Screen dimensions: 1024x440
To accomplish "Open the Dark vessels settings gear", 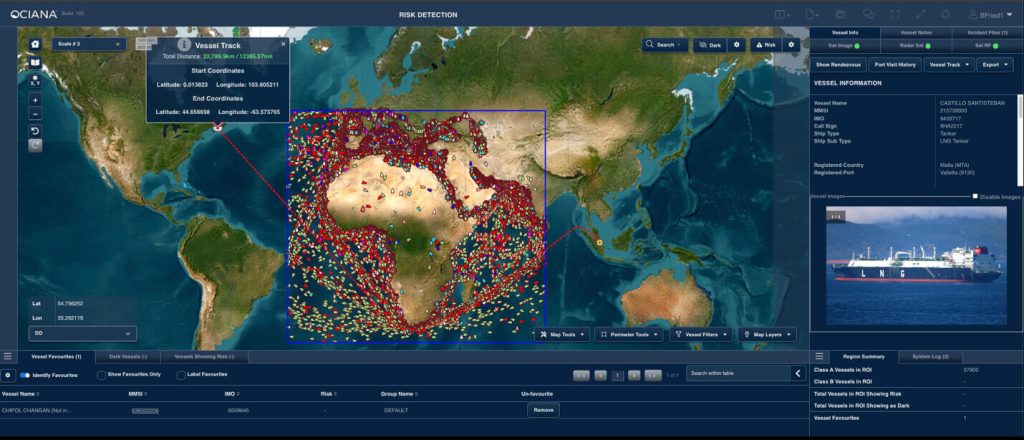I will 737,45.
